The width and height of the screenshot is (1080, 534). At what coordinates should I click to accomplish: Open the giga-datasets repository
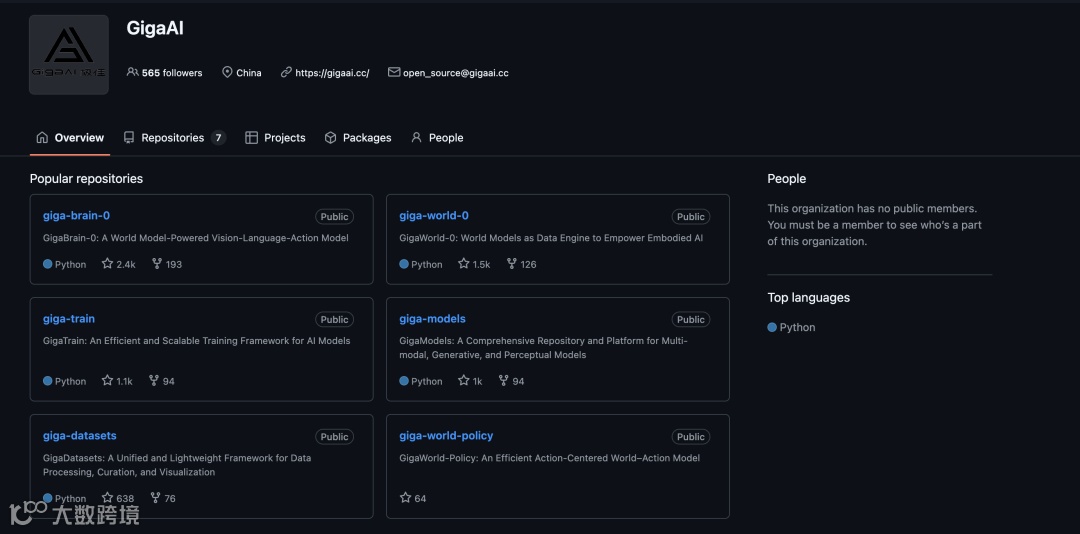point(80,436)
